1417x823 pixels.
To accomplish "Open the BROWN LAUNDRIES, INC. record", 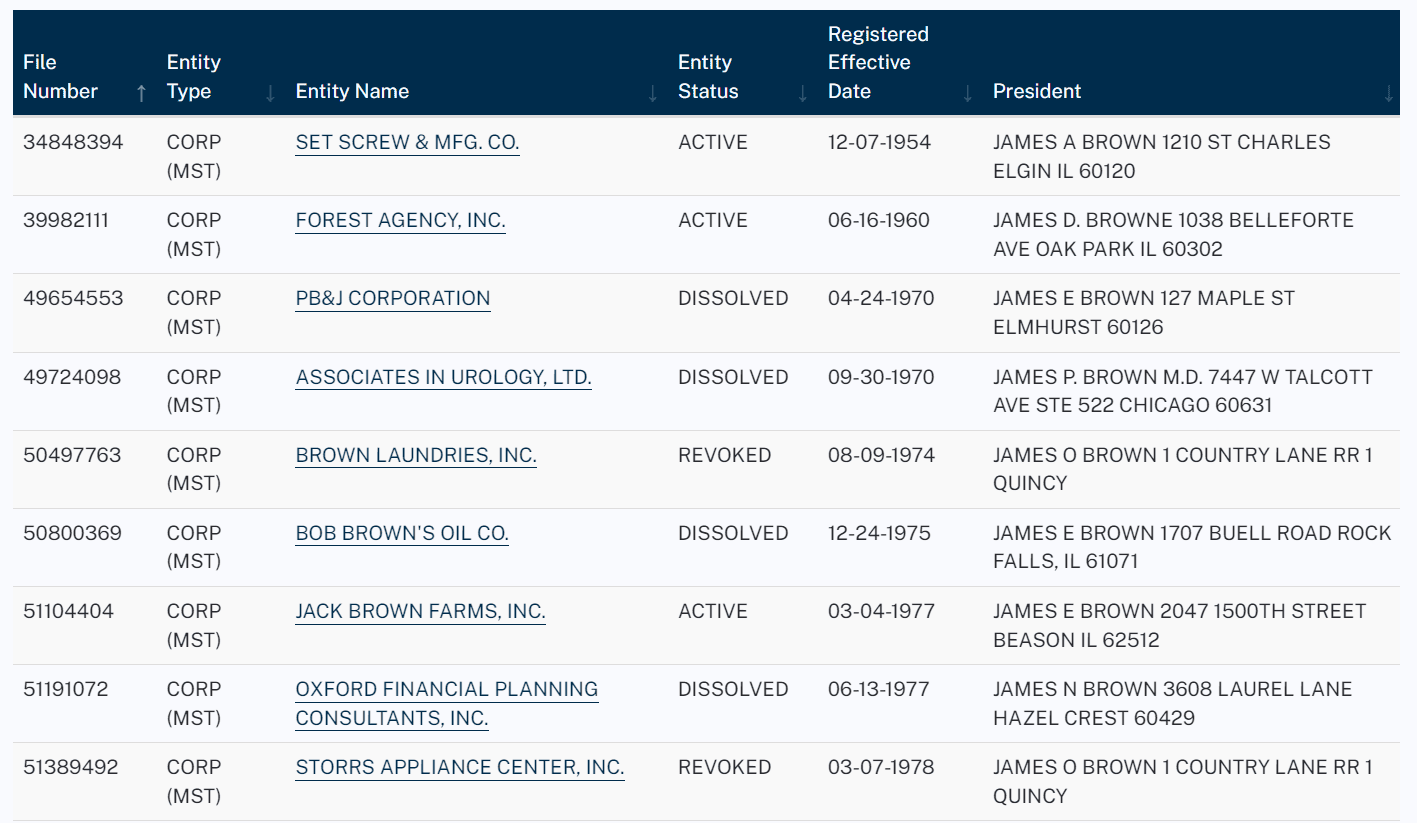I will pyautogui.click(x=415, y=455).
